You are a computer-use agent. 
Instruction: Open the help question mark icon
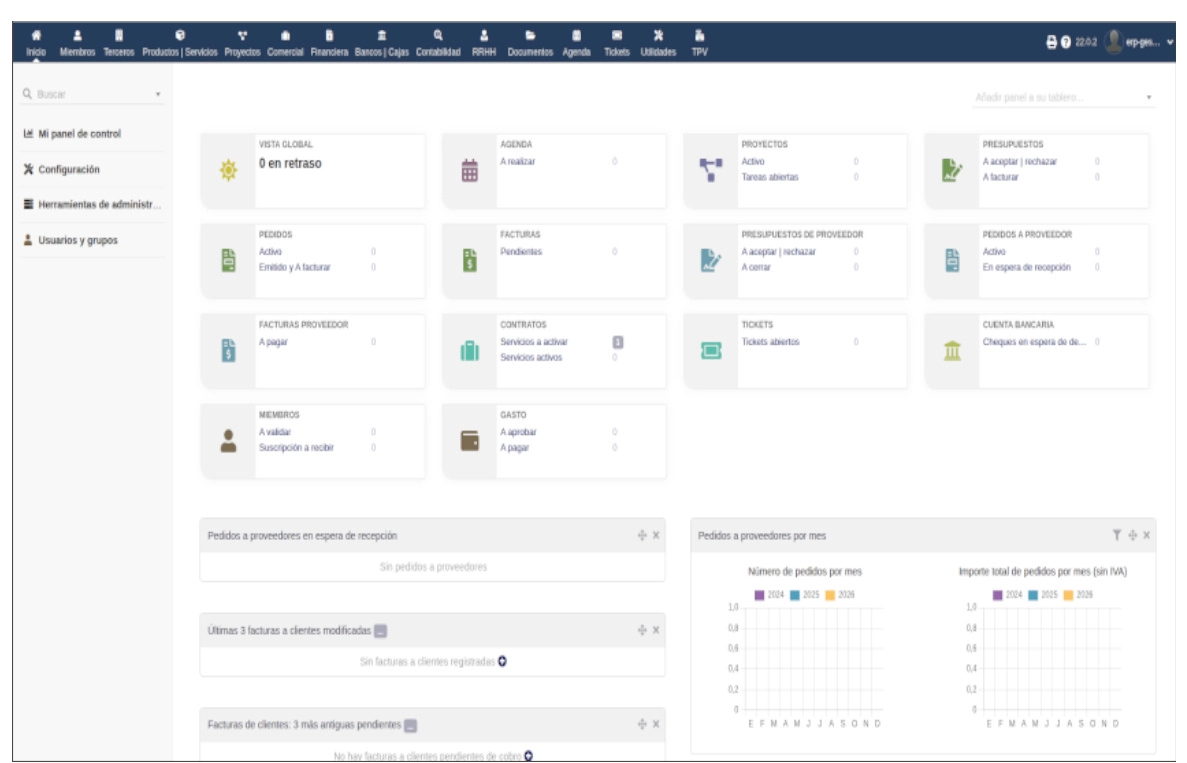pos(1066,42)
